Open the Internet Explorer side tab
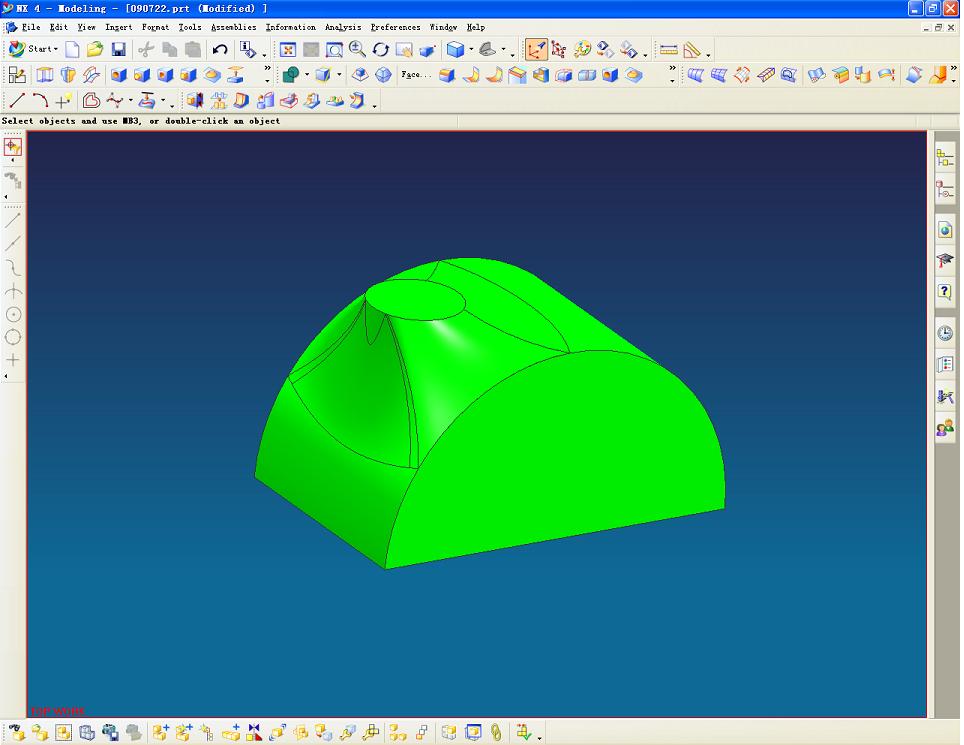 945,231
